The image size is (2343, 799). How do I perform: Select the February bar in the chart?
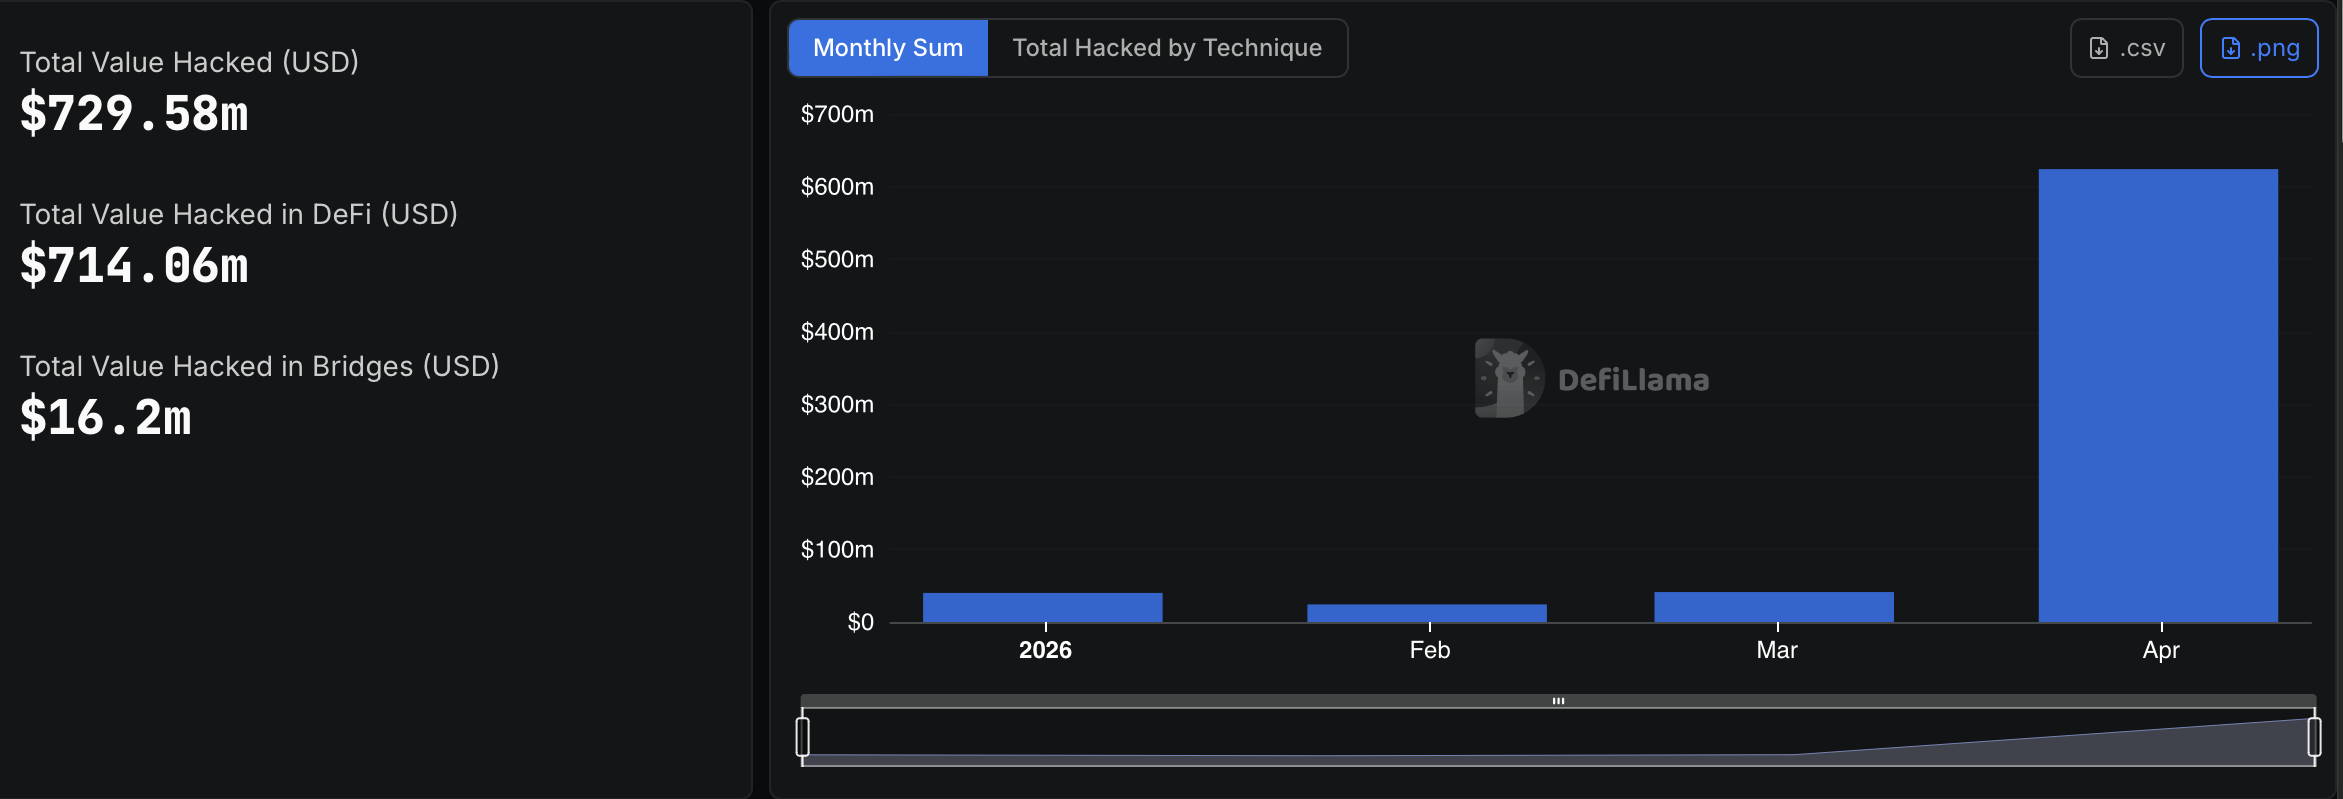(1427, 613)
